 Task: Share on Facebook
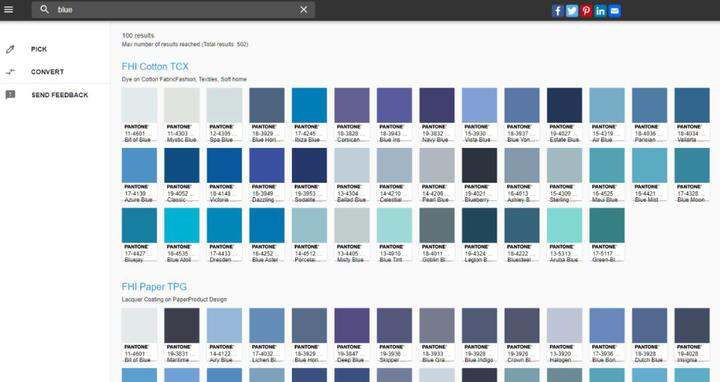(557, 11)
